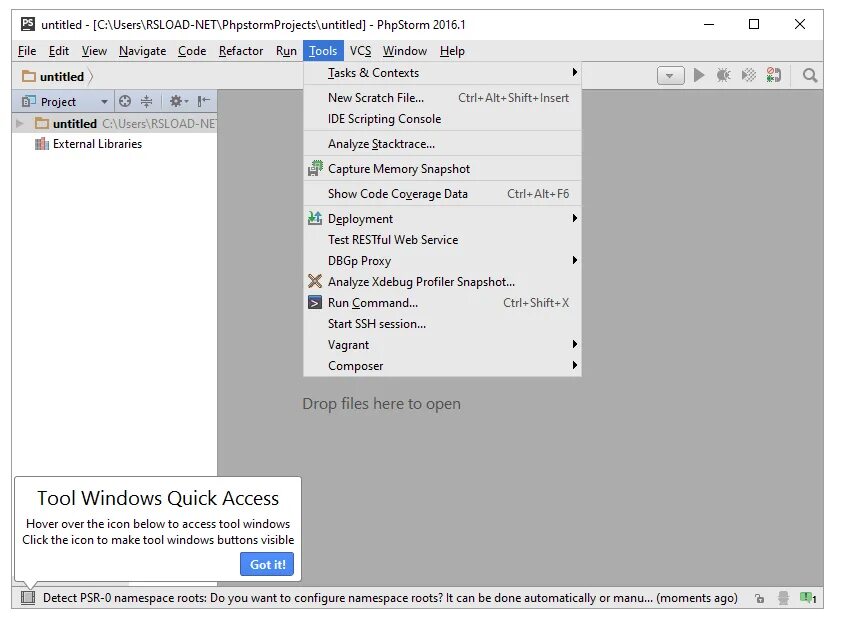Click the tool windows quick access icon

28,598
